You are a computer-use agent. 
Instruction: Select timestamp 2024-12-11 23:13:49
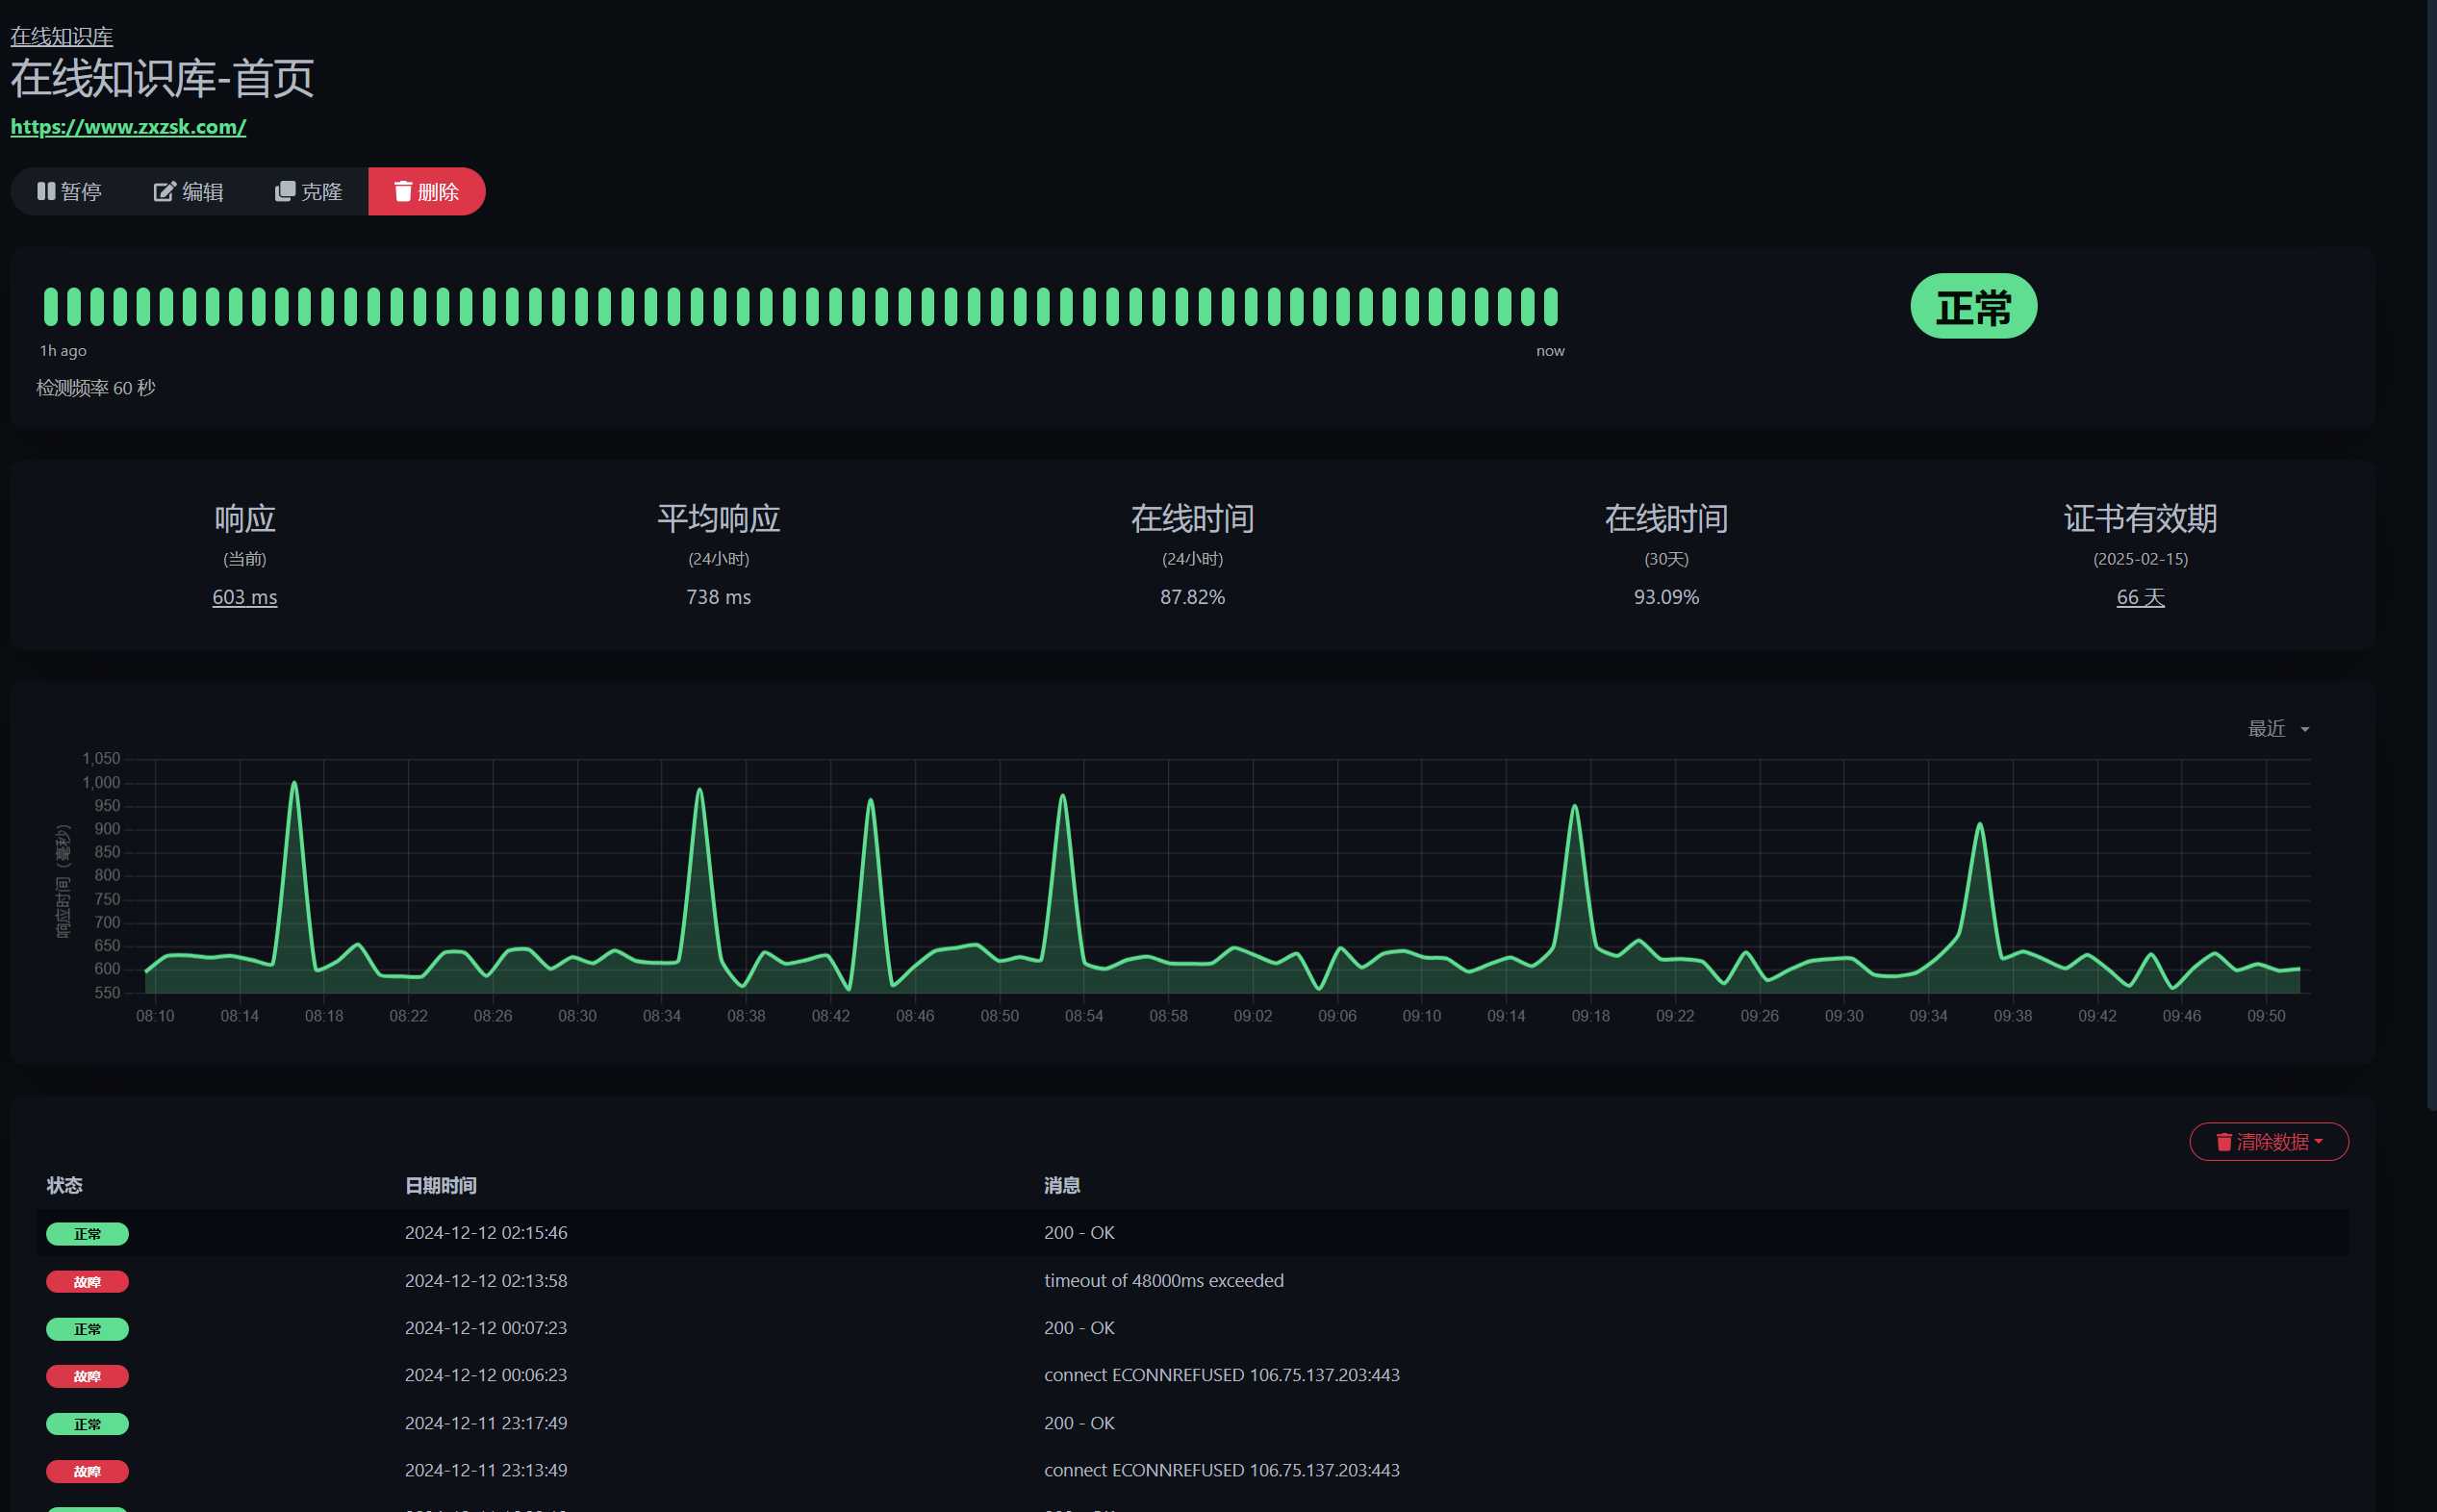click(x=486, y=1470)
